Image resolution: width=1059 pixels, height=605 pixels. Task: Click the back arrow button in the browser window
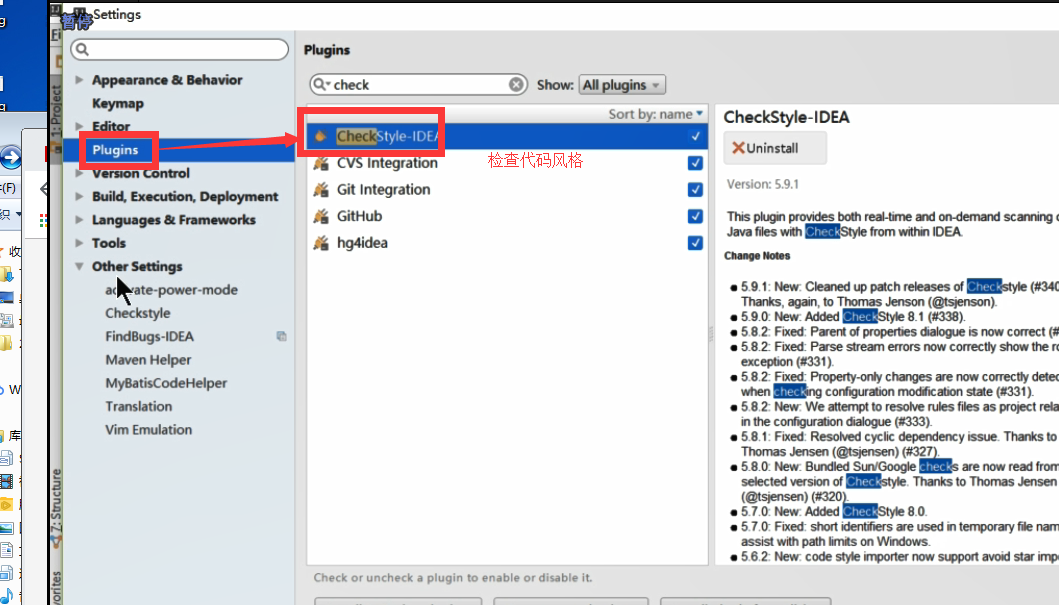pos(10,158)
